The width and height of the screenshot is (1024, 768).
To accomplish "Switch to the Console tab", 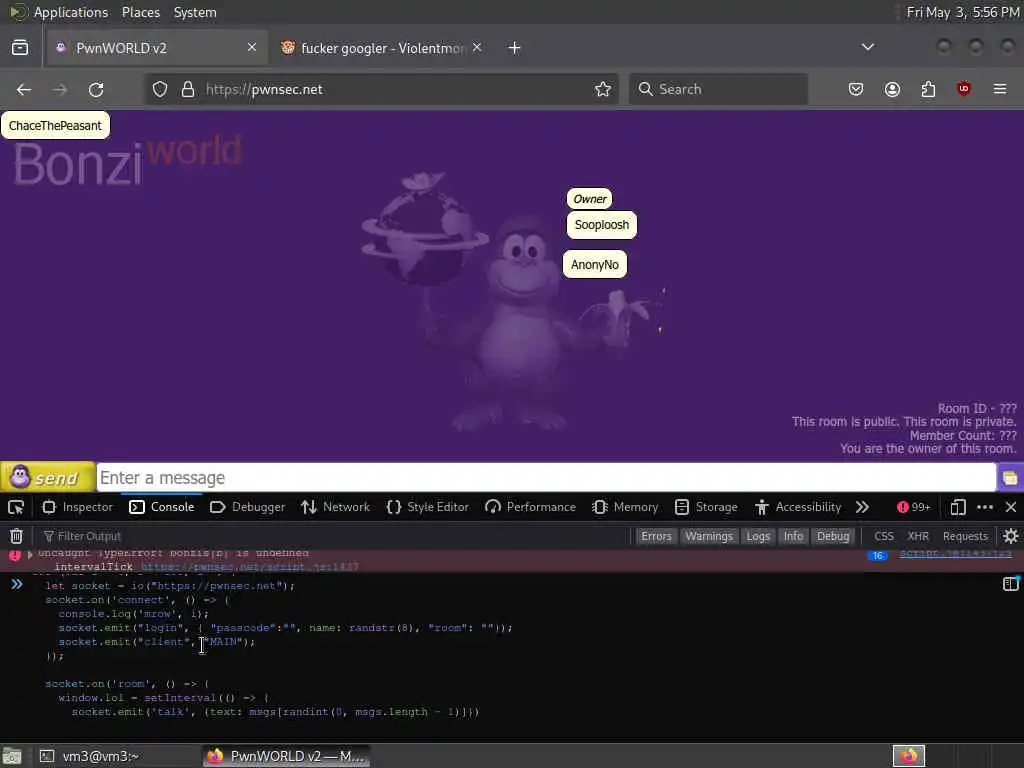I will click(x=162, y=507).
